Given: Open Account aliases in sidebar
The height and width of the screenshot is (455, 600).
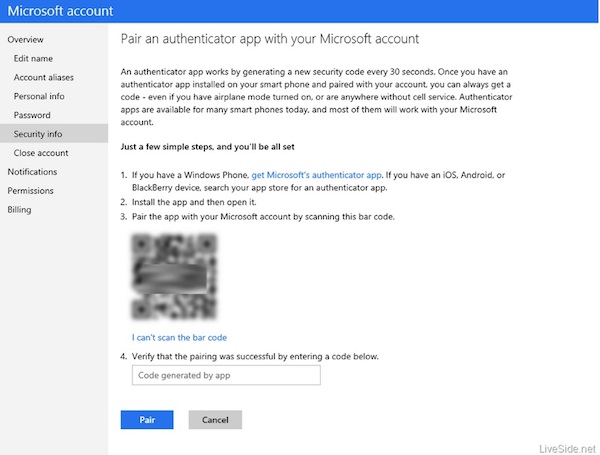Looking at the screenshot, I should tap(44, 77).
